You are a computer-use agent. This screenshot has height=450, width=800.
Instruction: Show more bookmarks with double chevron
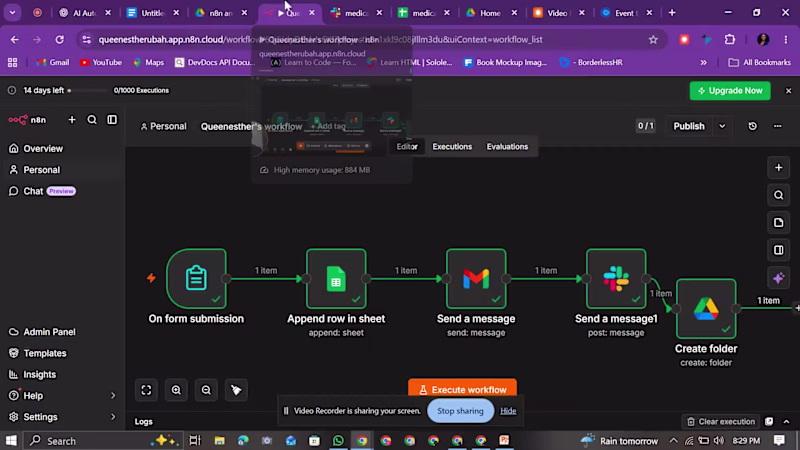[704, 62]
